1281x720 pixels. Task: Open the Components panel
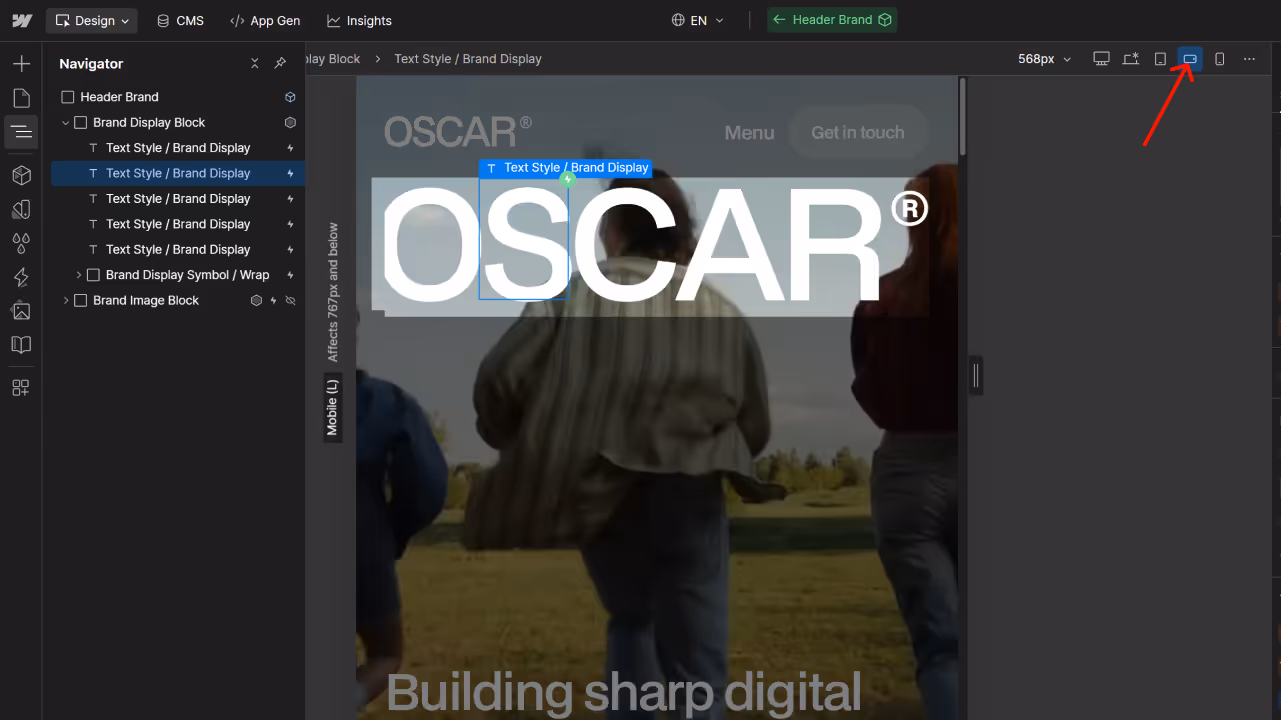[20, 175]
